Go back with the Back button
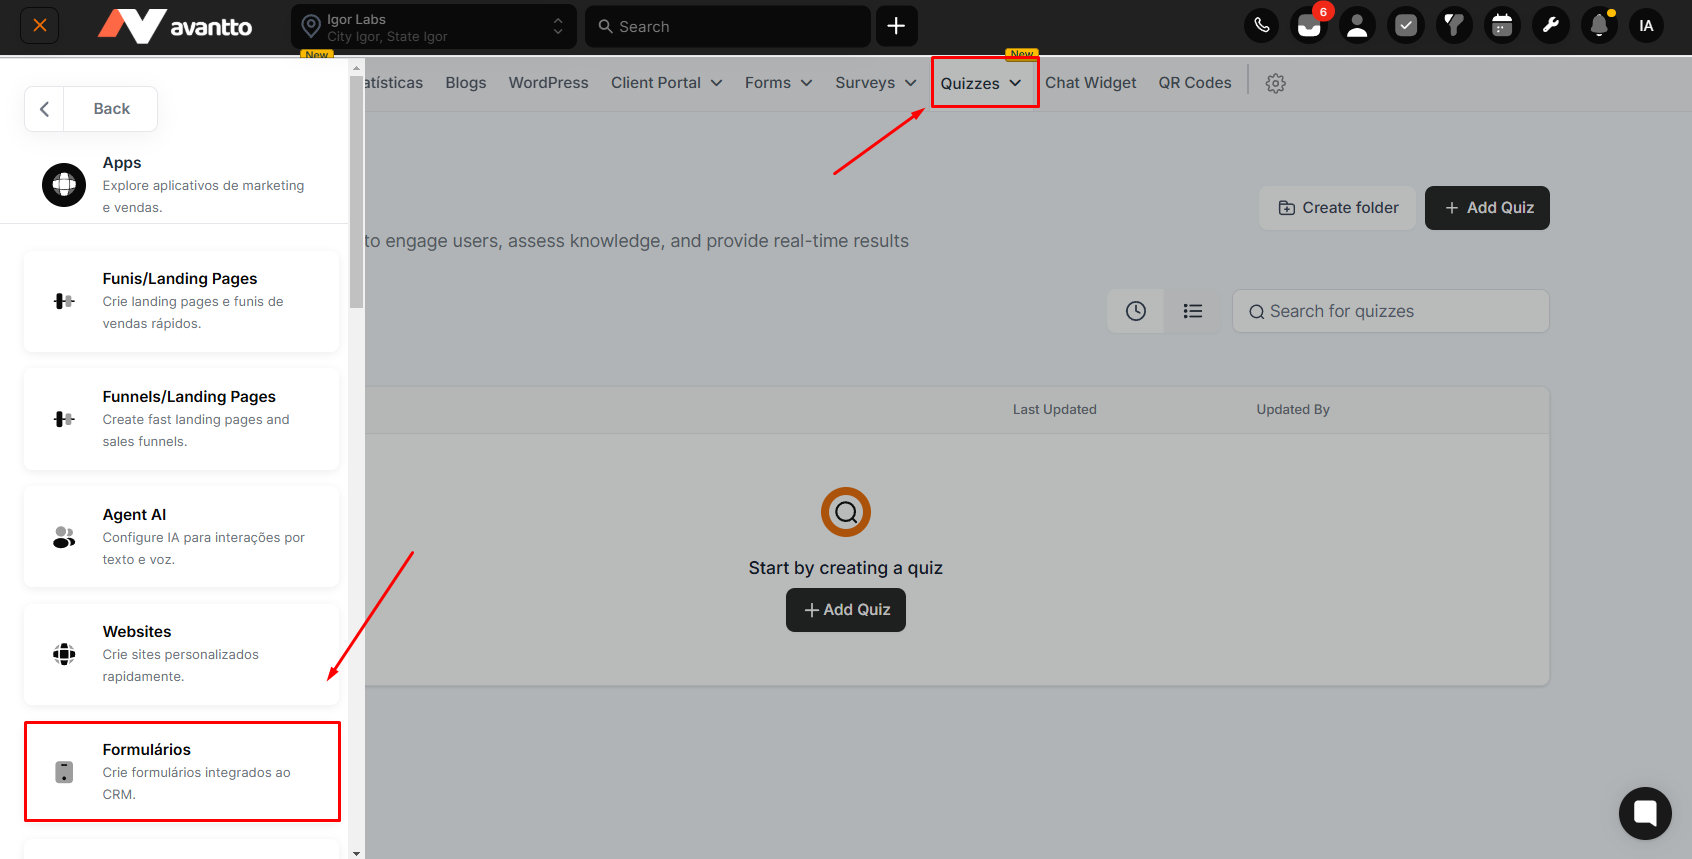This screenshot has width=1692, height=859. (91, 109)
